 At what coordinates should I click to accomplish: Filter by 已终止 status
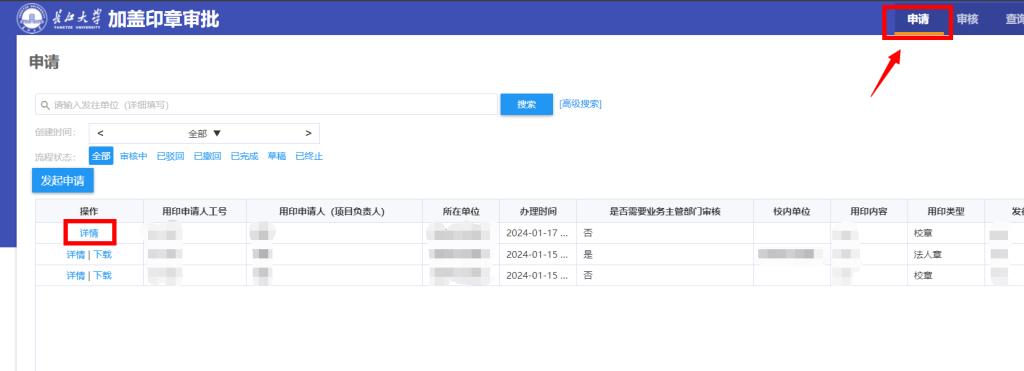(309, 156)
